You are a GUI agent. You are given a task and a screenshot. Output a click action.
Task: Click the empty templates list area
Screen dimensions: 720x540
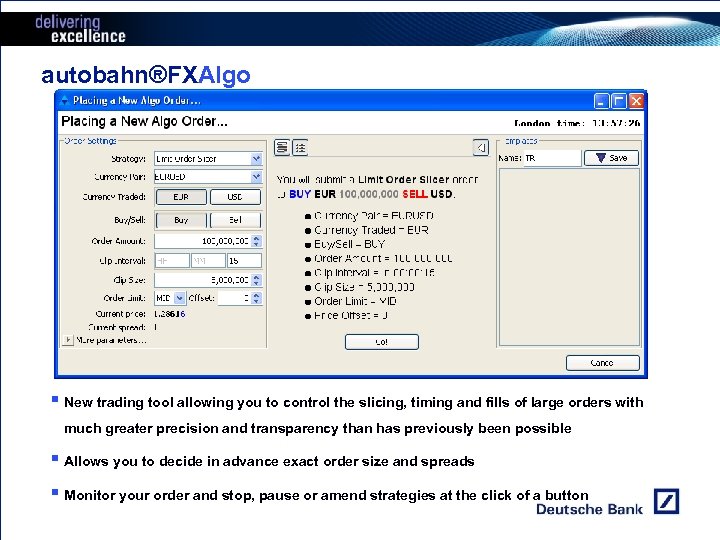click(x=569, y=257)
